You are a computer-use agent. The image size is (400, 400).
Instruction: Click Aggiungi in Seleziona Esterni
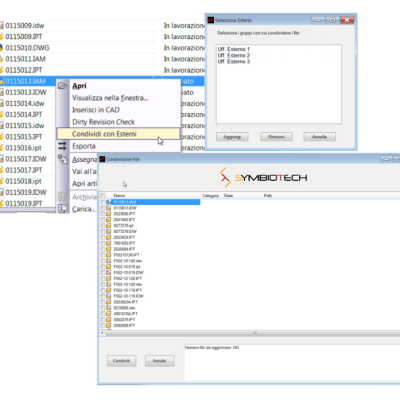tap(232, 137)
